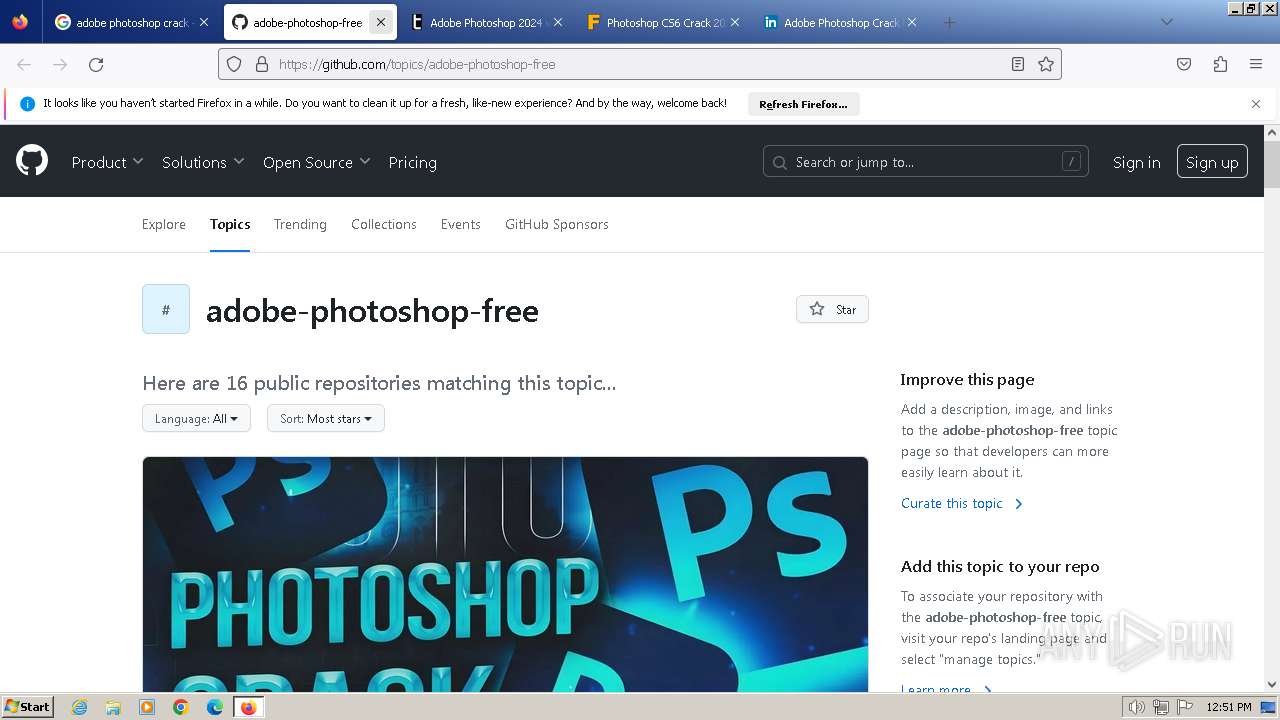Close the adobe-photoshop-free GitHub tab
Image resolution: width=1280 pixels, height=720 pixels.
tap(381, 22)
